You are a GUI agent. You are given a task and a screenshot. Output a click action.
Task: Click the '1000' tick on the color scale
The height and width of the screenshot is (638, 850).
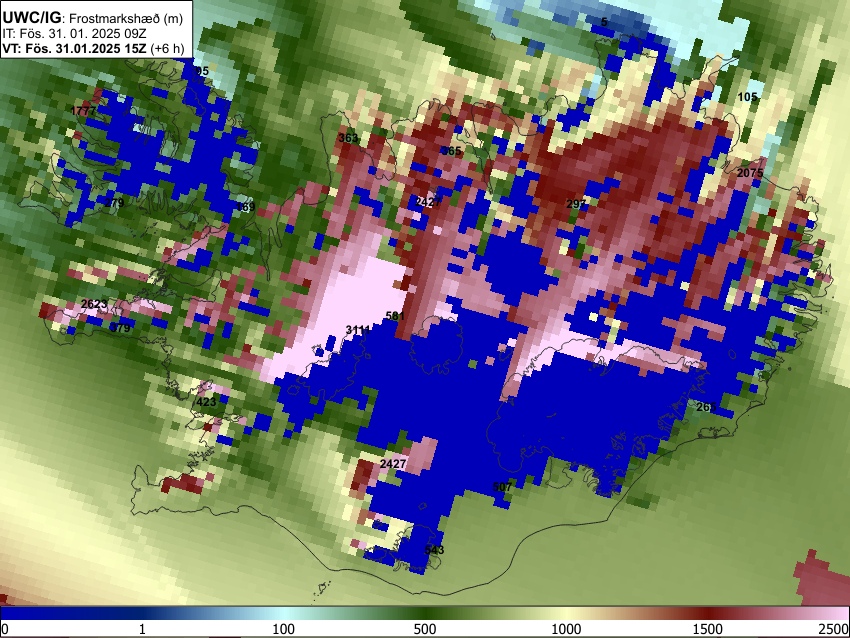click(x=566, y=629)
